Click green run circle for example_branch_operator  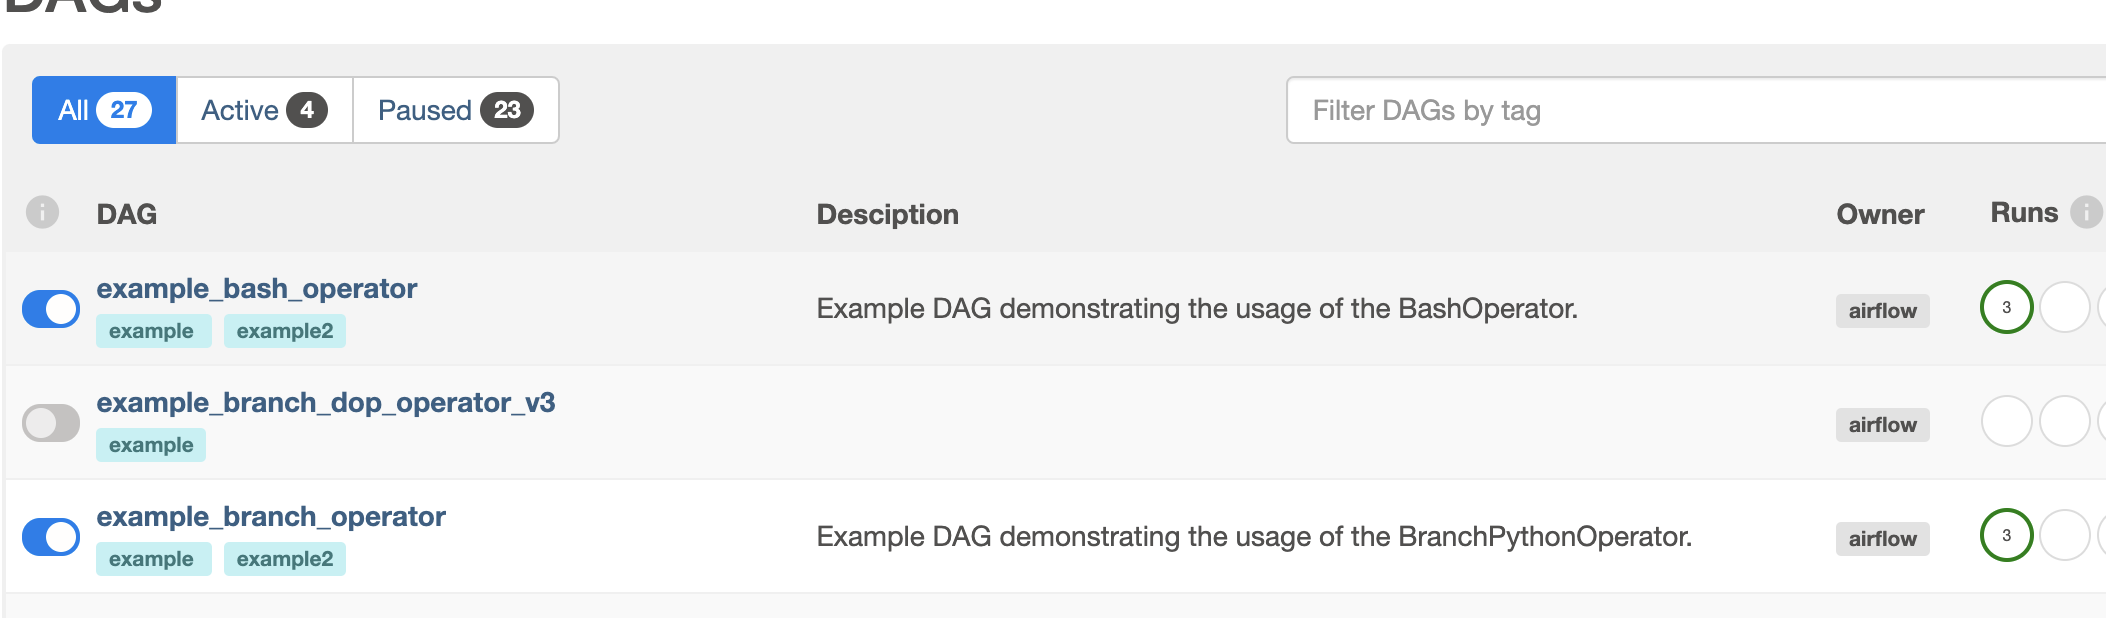point(2006,535)
